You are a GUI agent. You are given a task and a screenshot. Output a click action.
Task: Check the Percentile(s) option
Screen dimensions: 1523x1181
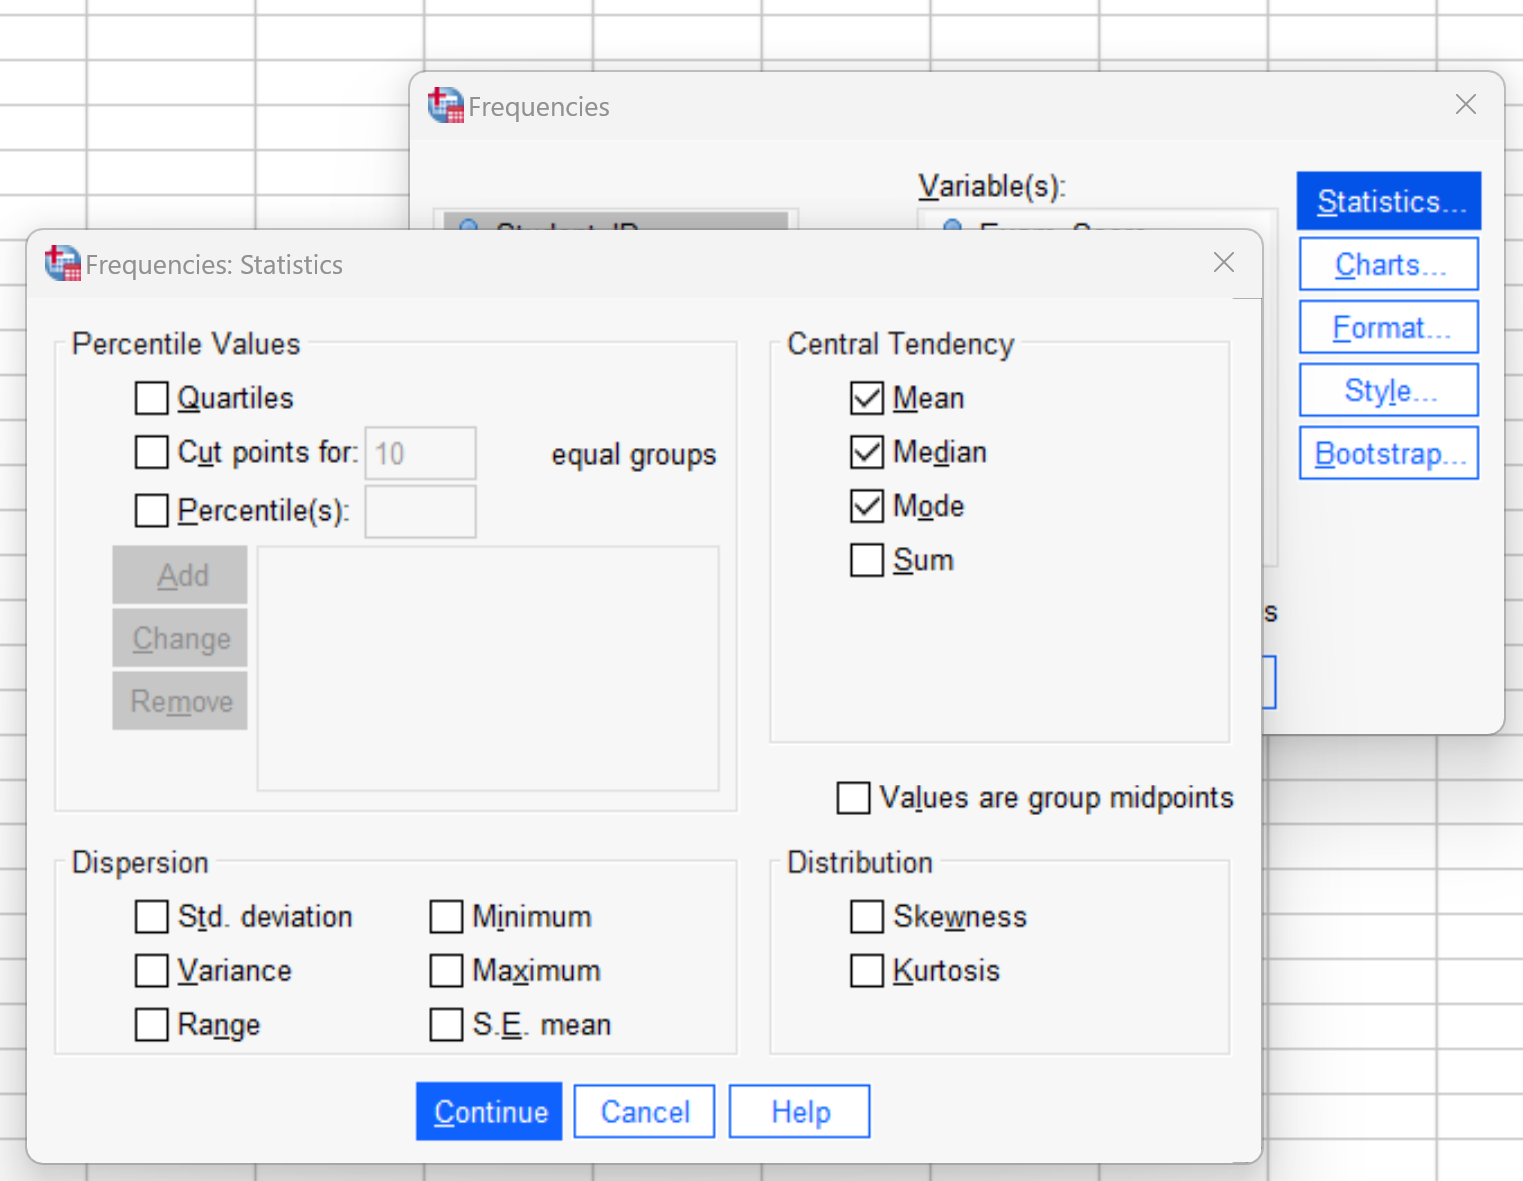click(151, 510)
